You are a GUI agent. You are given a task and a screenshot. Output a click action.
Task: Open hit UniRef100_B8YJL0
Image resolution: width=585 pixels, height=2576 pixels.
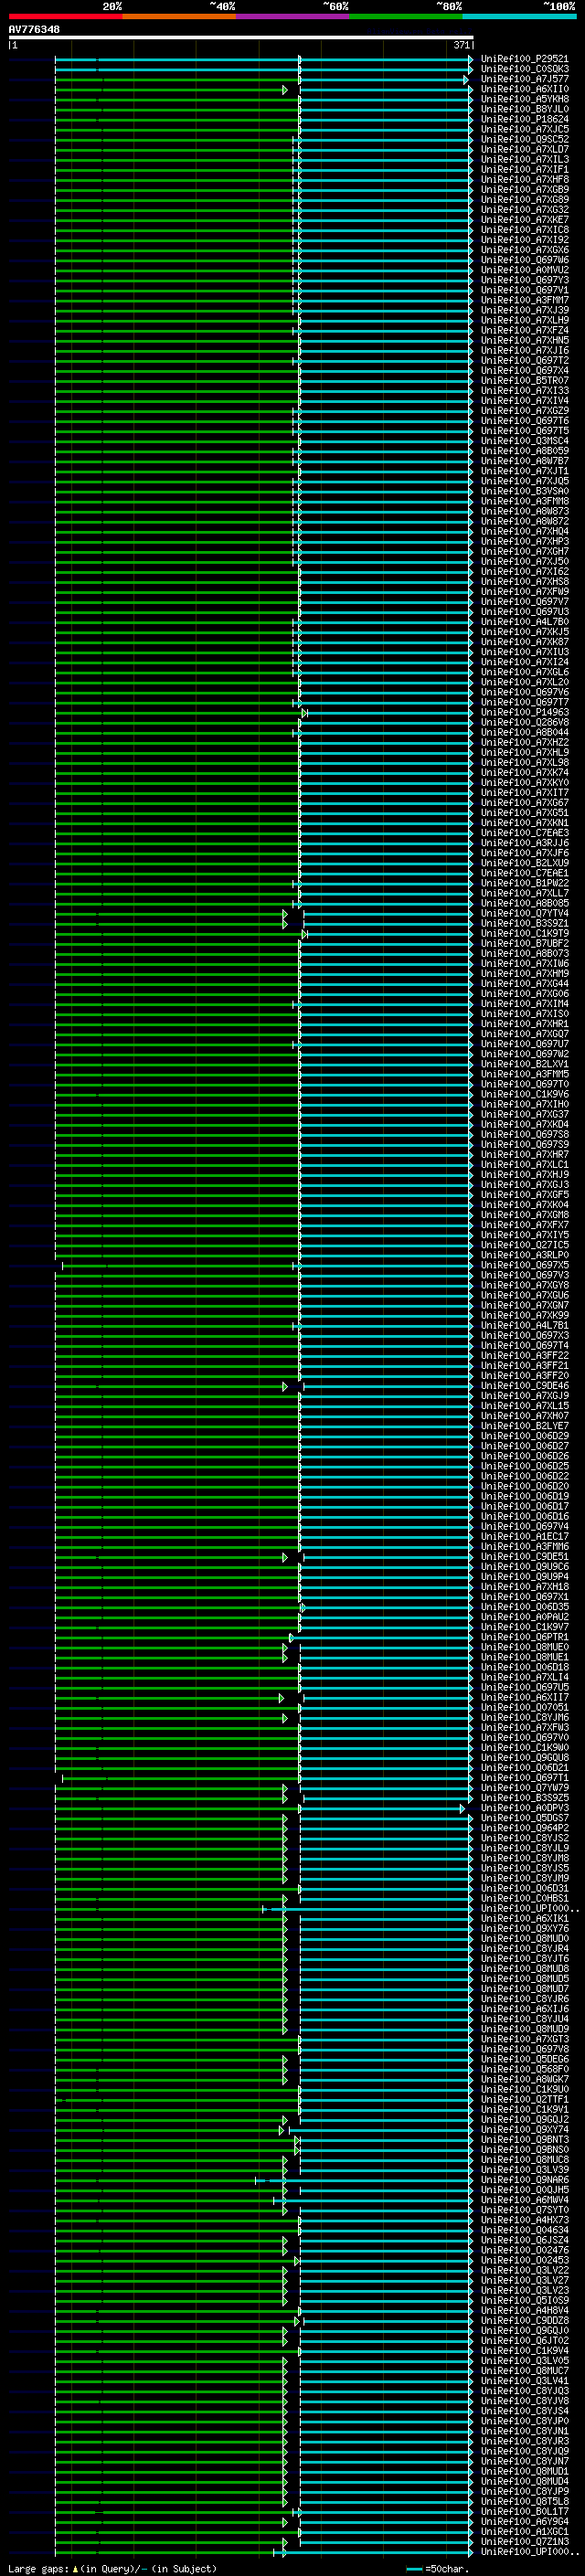pyautogui.click(x=525, y=109)
